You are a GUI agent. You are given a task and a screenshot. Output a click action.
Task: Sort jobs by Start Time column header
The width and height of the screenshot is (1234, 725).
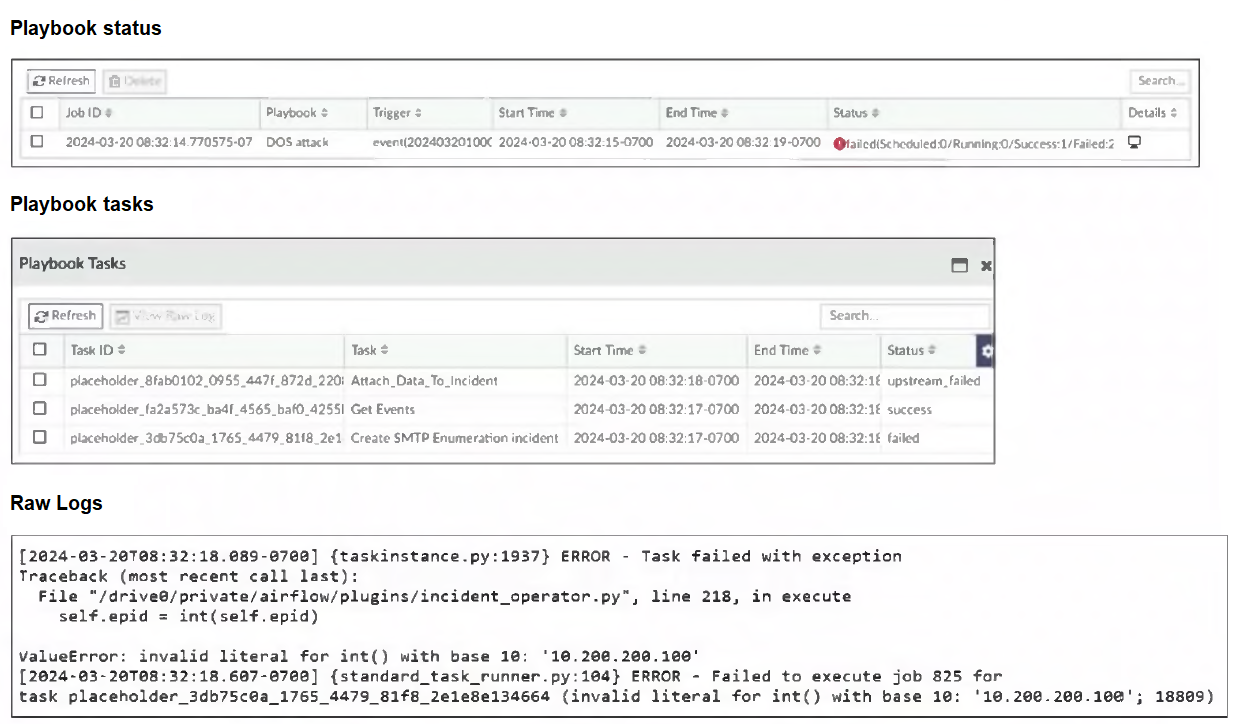coord(532,113)
